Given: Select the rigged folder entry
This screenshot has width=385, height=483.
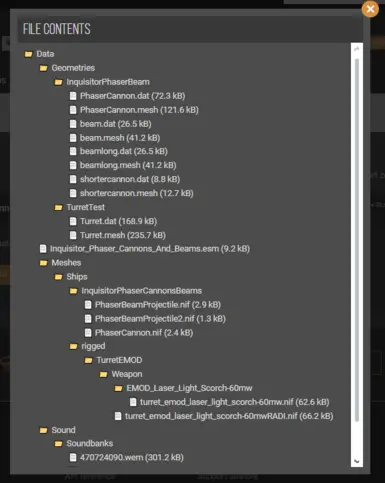Looking at the screenshot, I should pyautogui.click(x=93, y=346).
